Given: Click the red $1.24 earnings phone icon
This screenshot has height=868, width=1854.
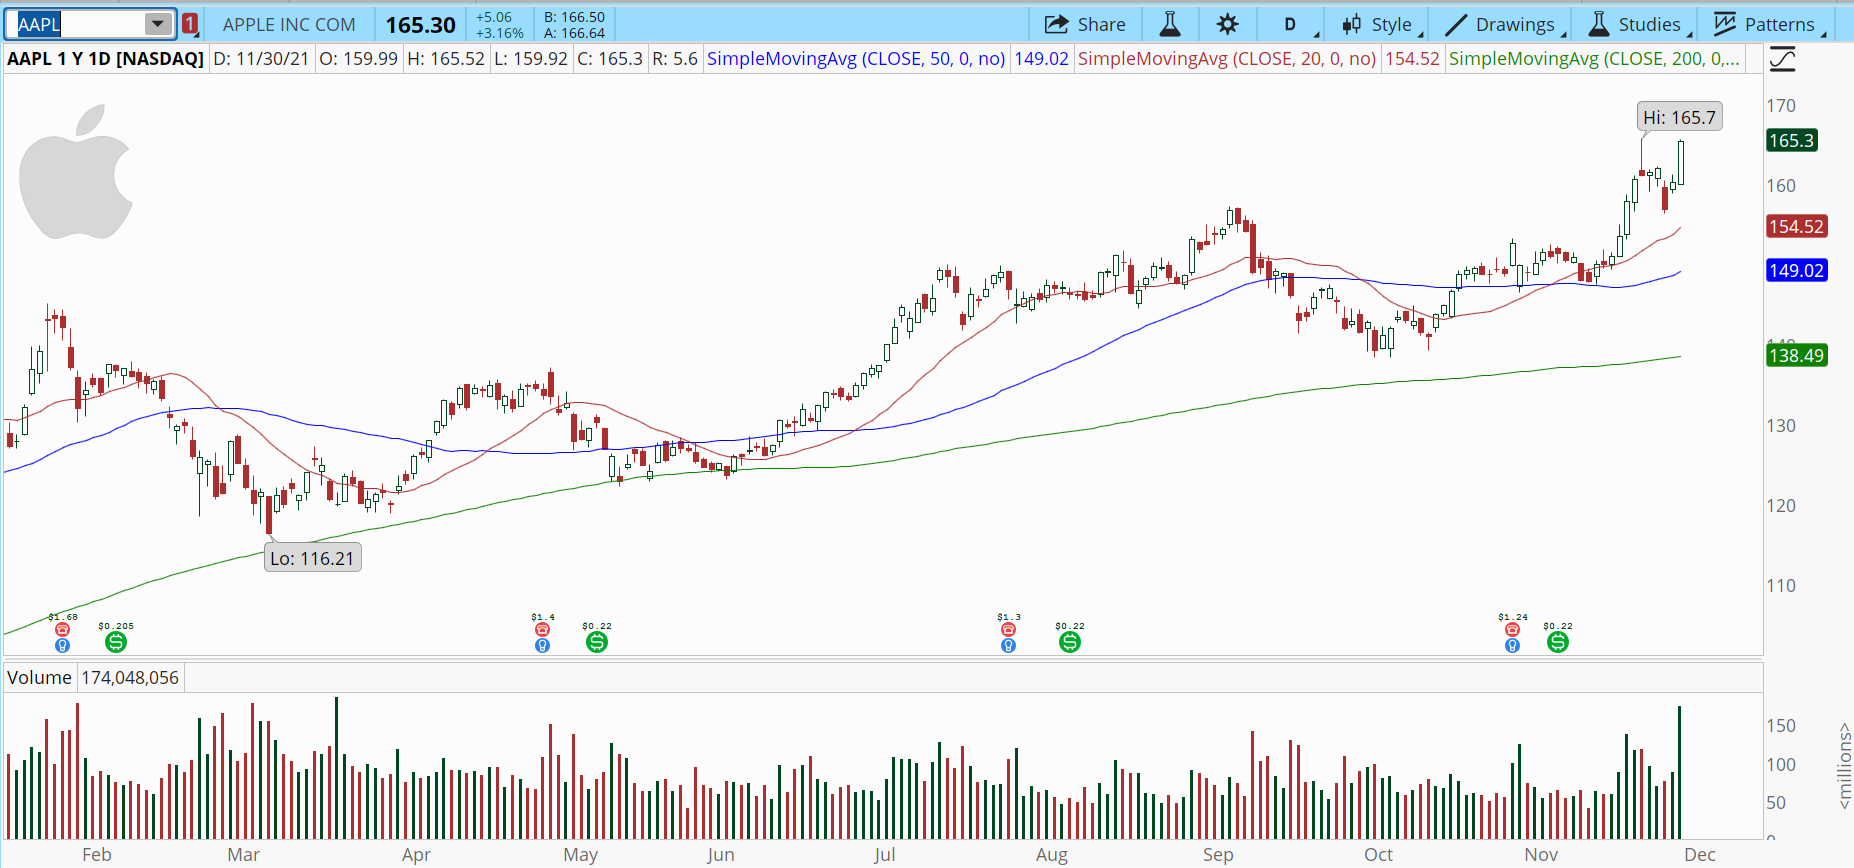Looking at the screenshot, I should 1512,630.
